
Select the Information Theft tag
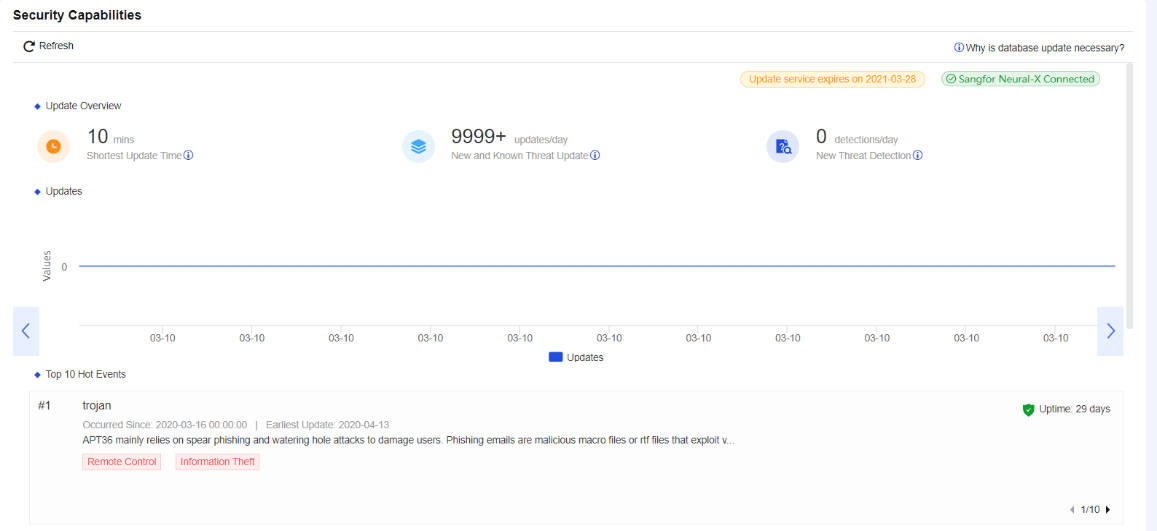coord(217,462)
